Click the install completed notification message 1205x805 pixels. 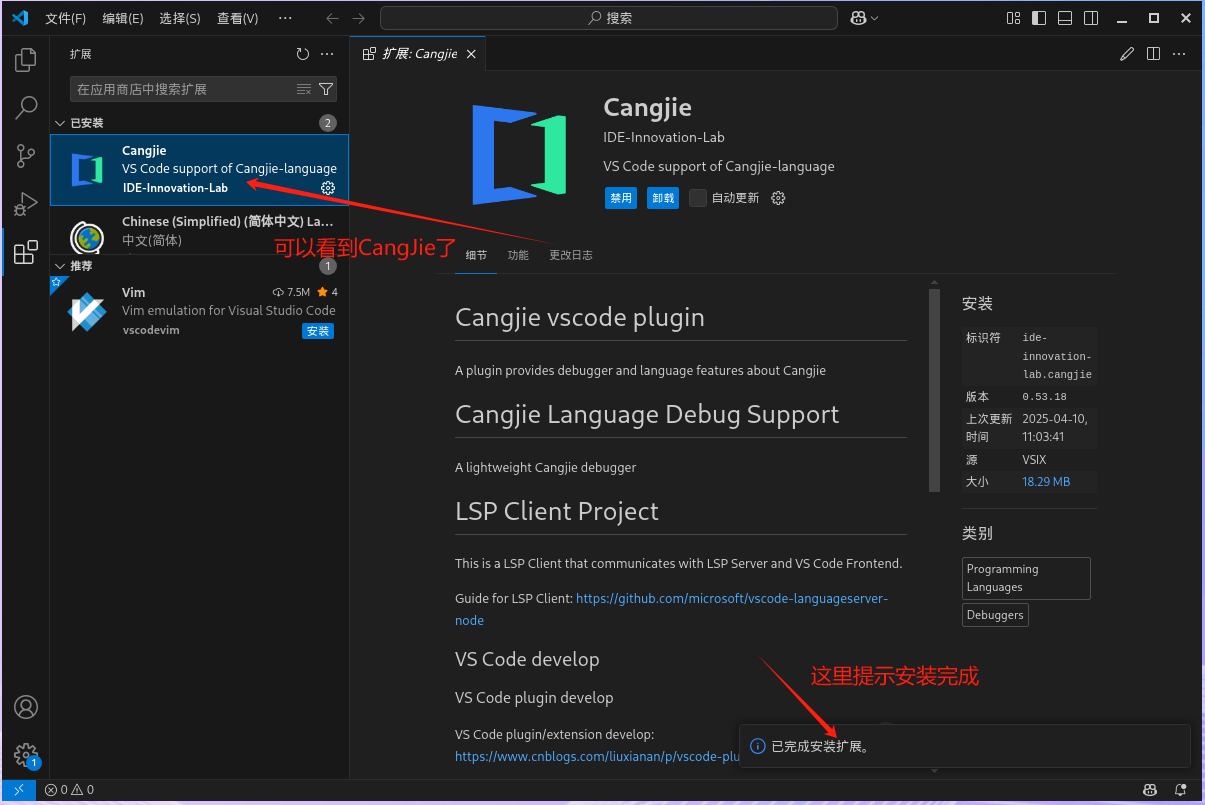[x=821, y=747]
